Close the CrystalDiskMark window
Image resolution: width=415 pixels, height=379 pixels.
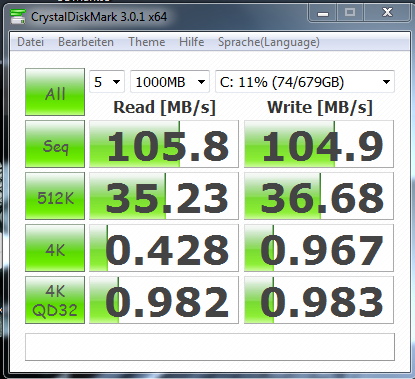(387, 13)
